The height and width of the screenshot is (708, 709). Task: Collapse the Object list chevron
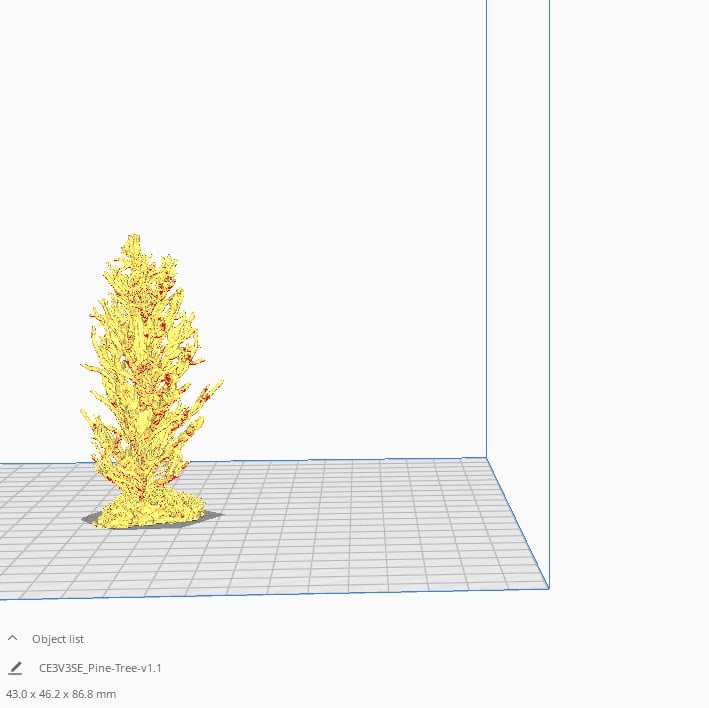(x=13, y=638)
